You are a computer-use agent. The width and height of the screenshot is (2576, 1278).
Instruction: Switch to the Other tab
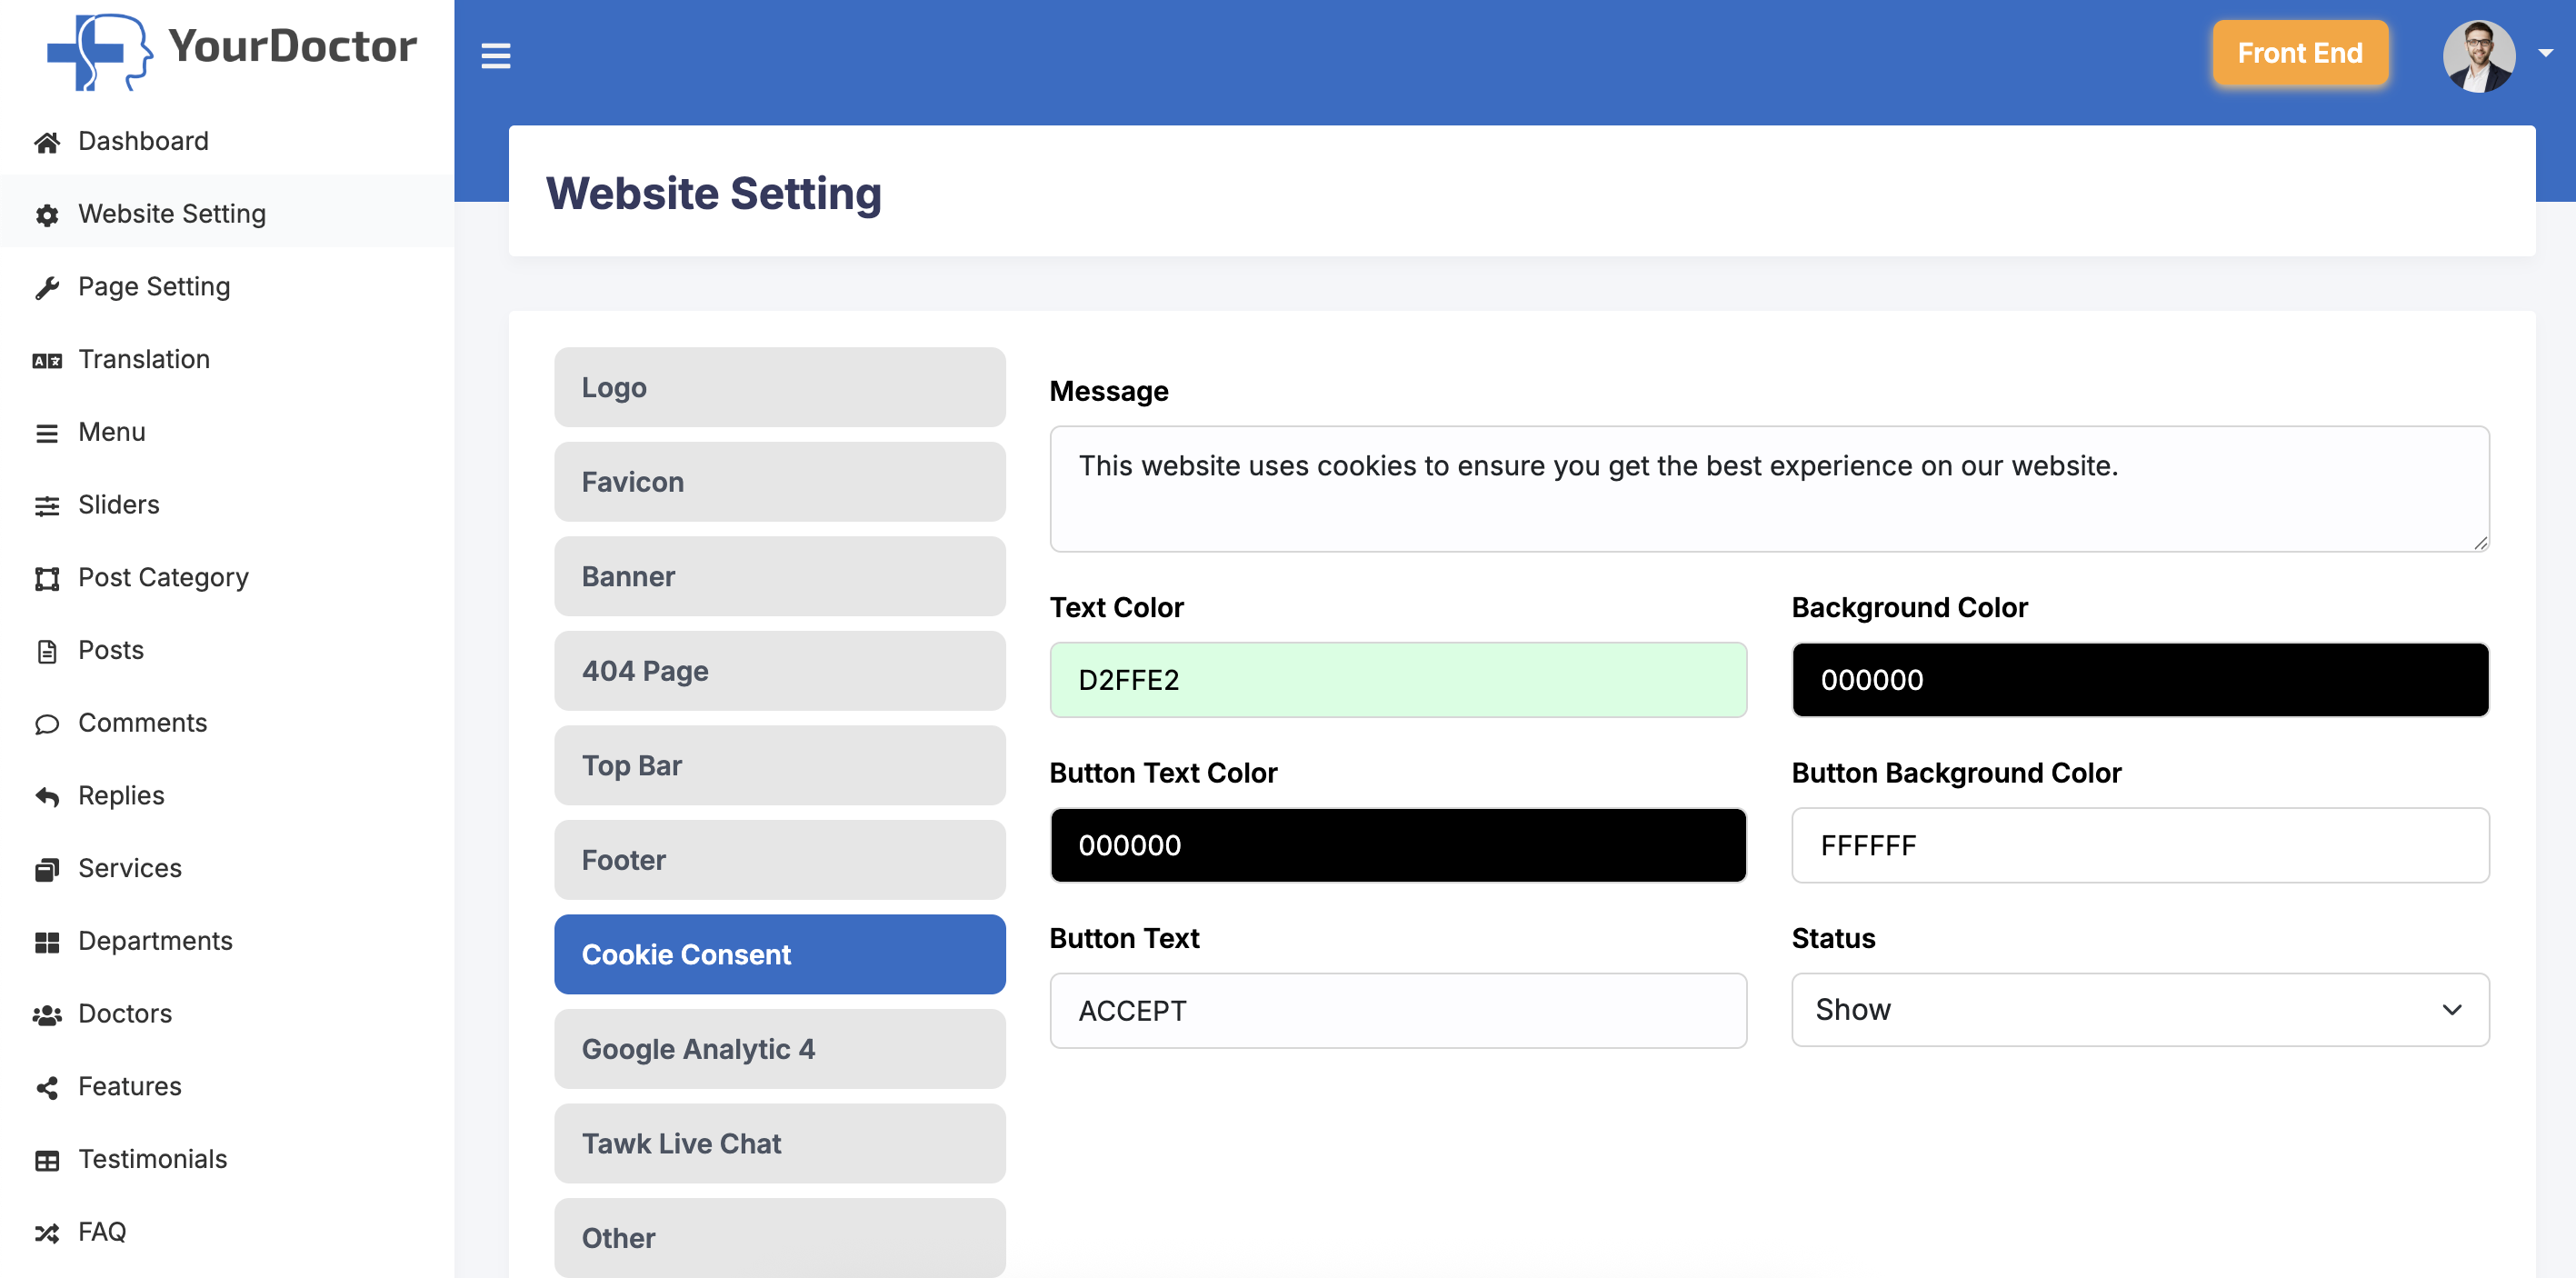pyautogui.click(x=780, y=1238)
